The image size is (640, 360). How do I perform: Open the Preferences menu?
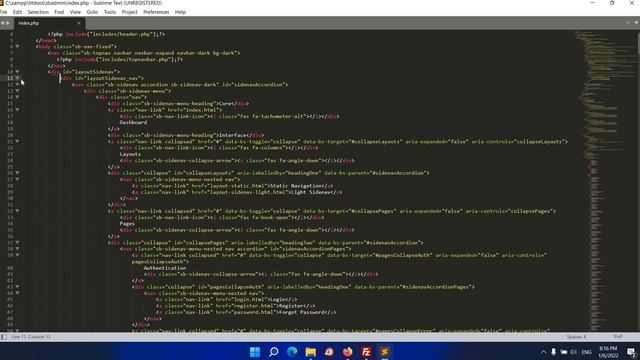click(156, 12)
